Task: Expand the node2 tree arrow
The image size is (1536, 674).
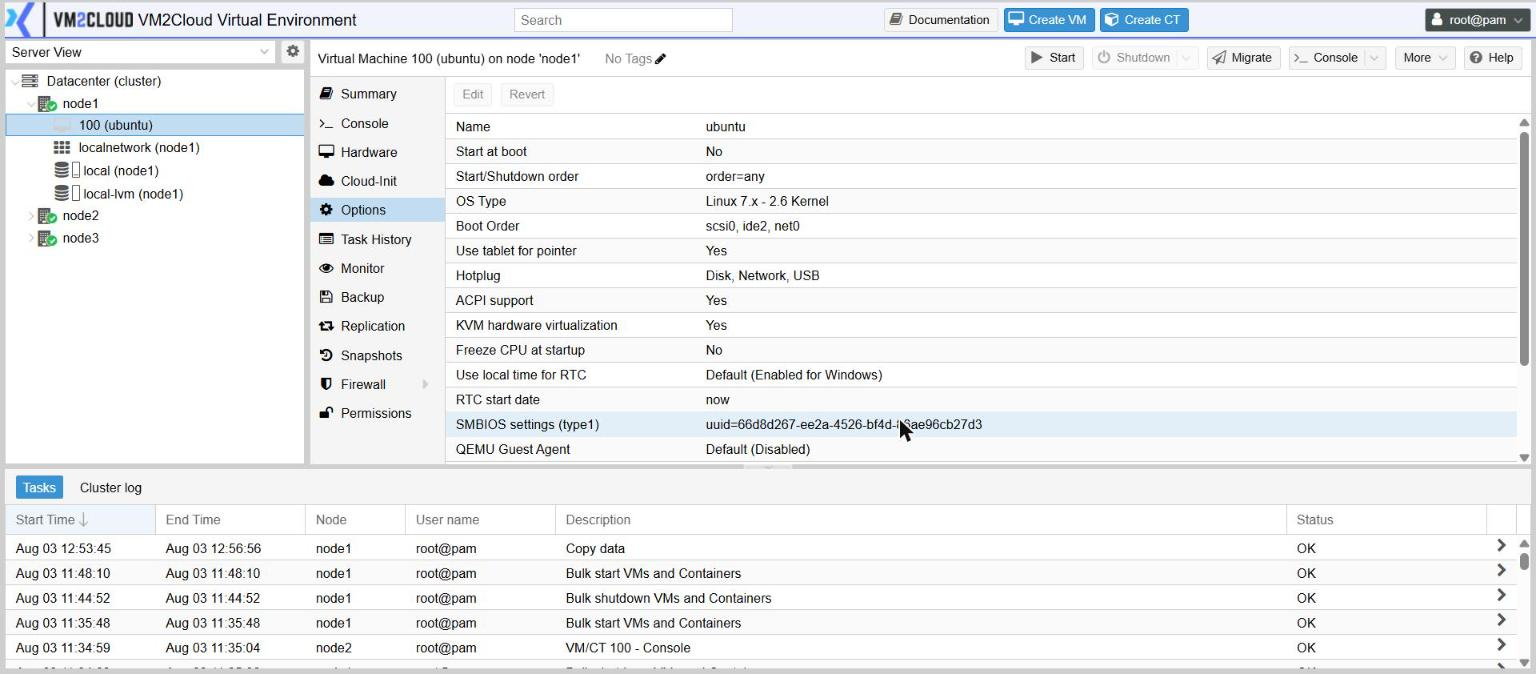Action: point(30,216)
